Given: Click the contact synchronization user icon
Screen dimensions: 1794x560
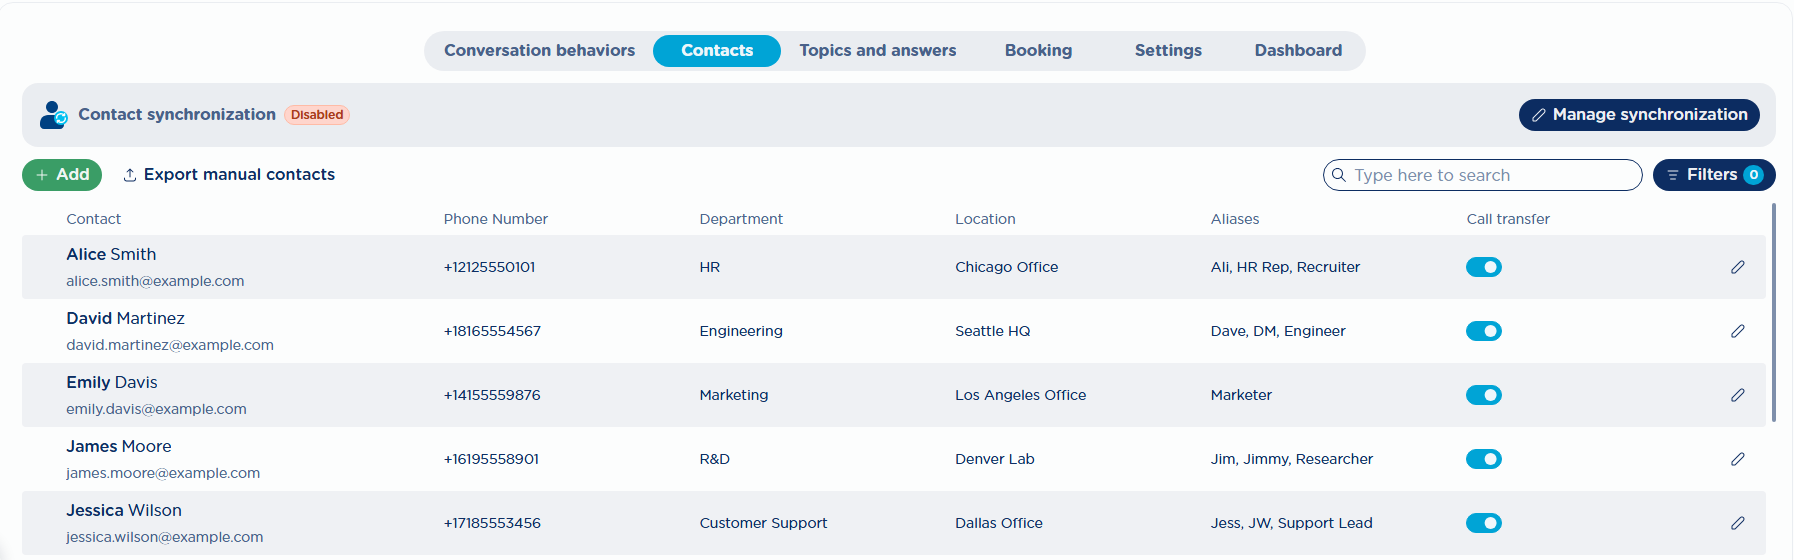Looking at the screenshot, I should coord(53,115).
